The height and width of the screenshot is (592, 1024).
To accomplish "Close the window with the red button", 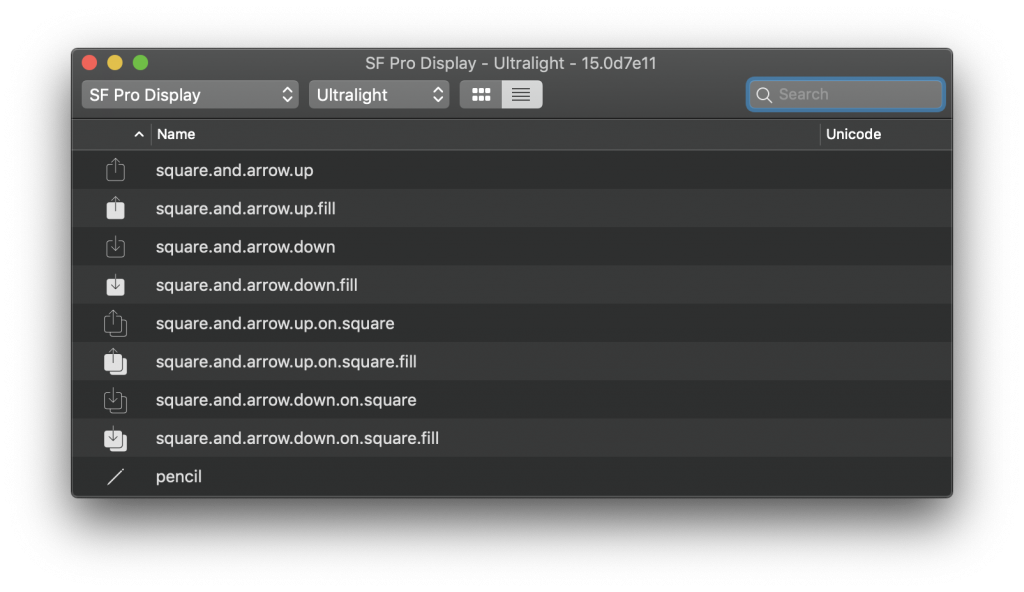I will (89, 63).
